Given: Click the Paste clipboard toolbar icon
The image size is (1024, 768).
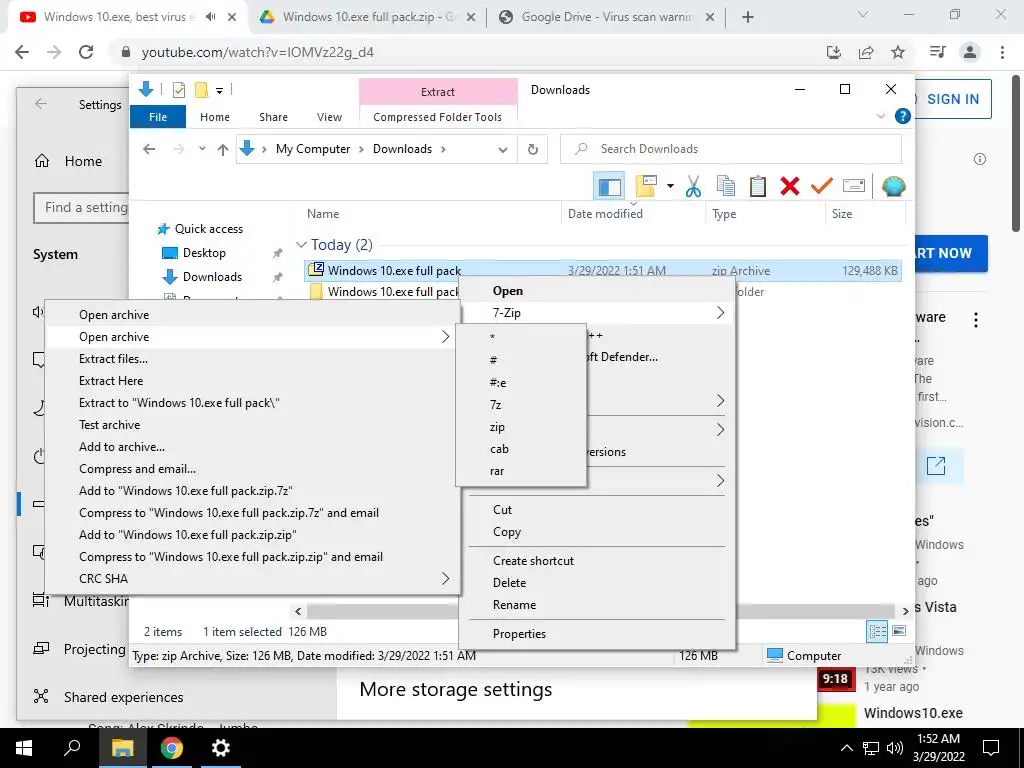Looking at the screenshot, I should (758, 186).
